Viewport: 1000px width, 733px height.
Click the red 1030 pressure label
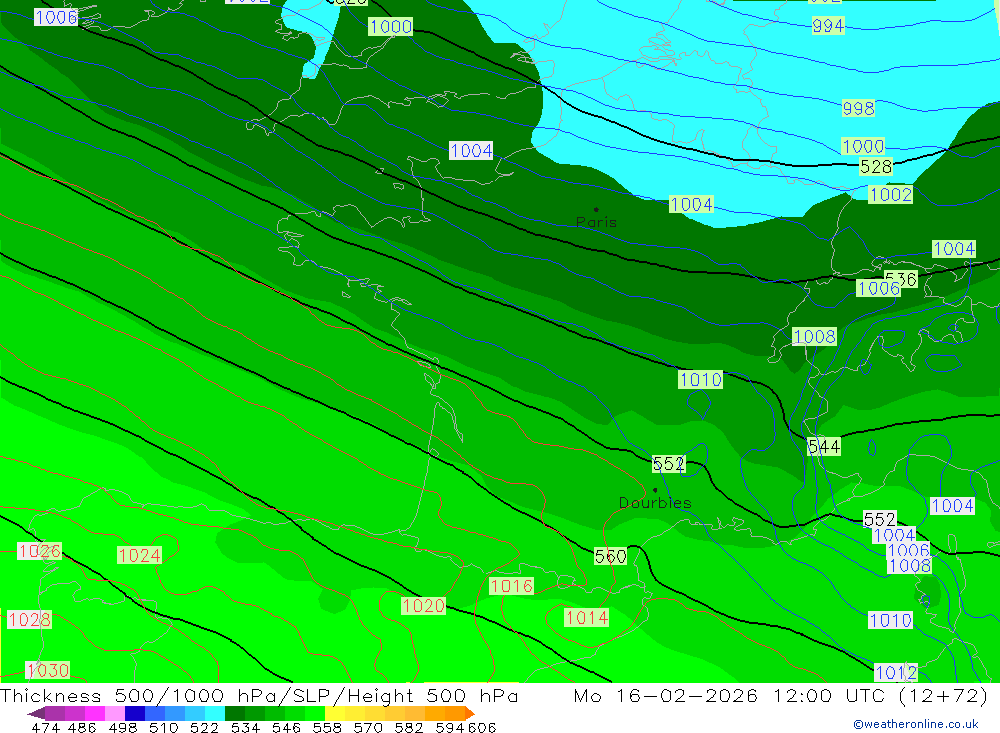point(48,670)
